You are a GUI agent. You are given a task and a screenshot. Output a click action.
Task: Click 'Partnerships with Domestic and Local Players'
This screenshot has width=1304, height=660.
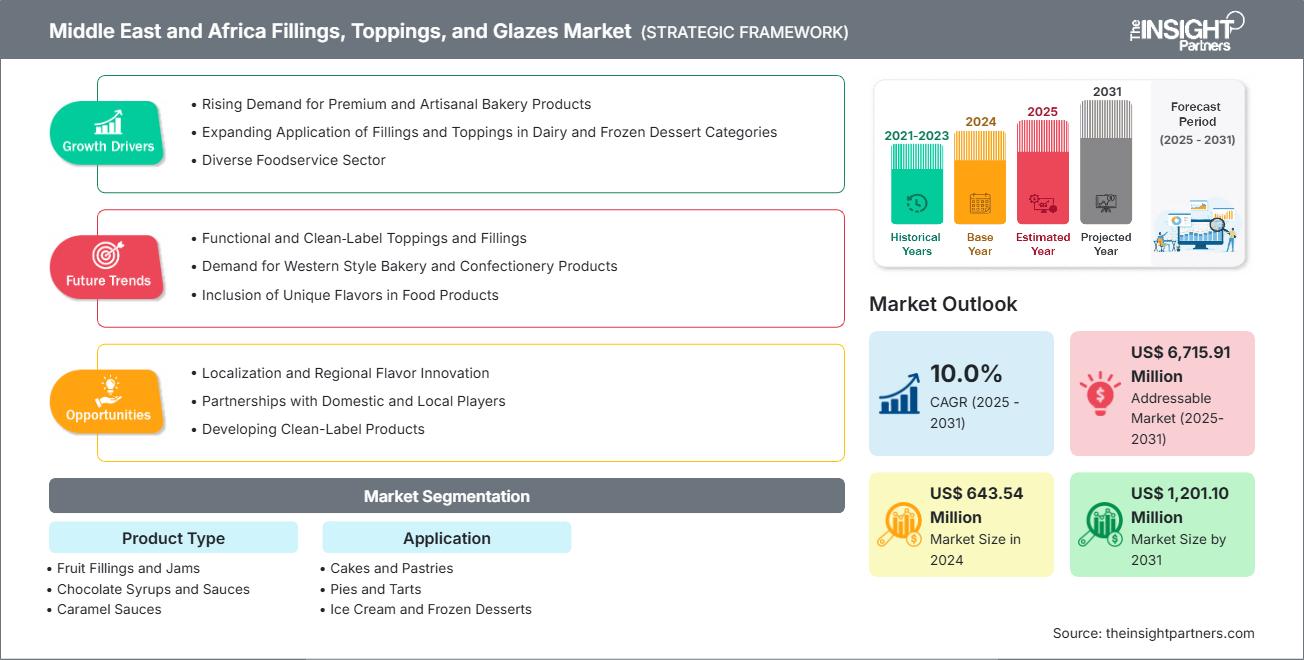(353, 401)
